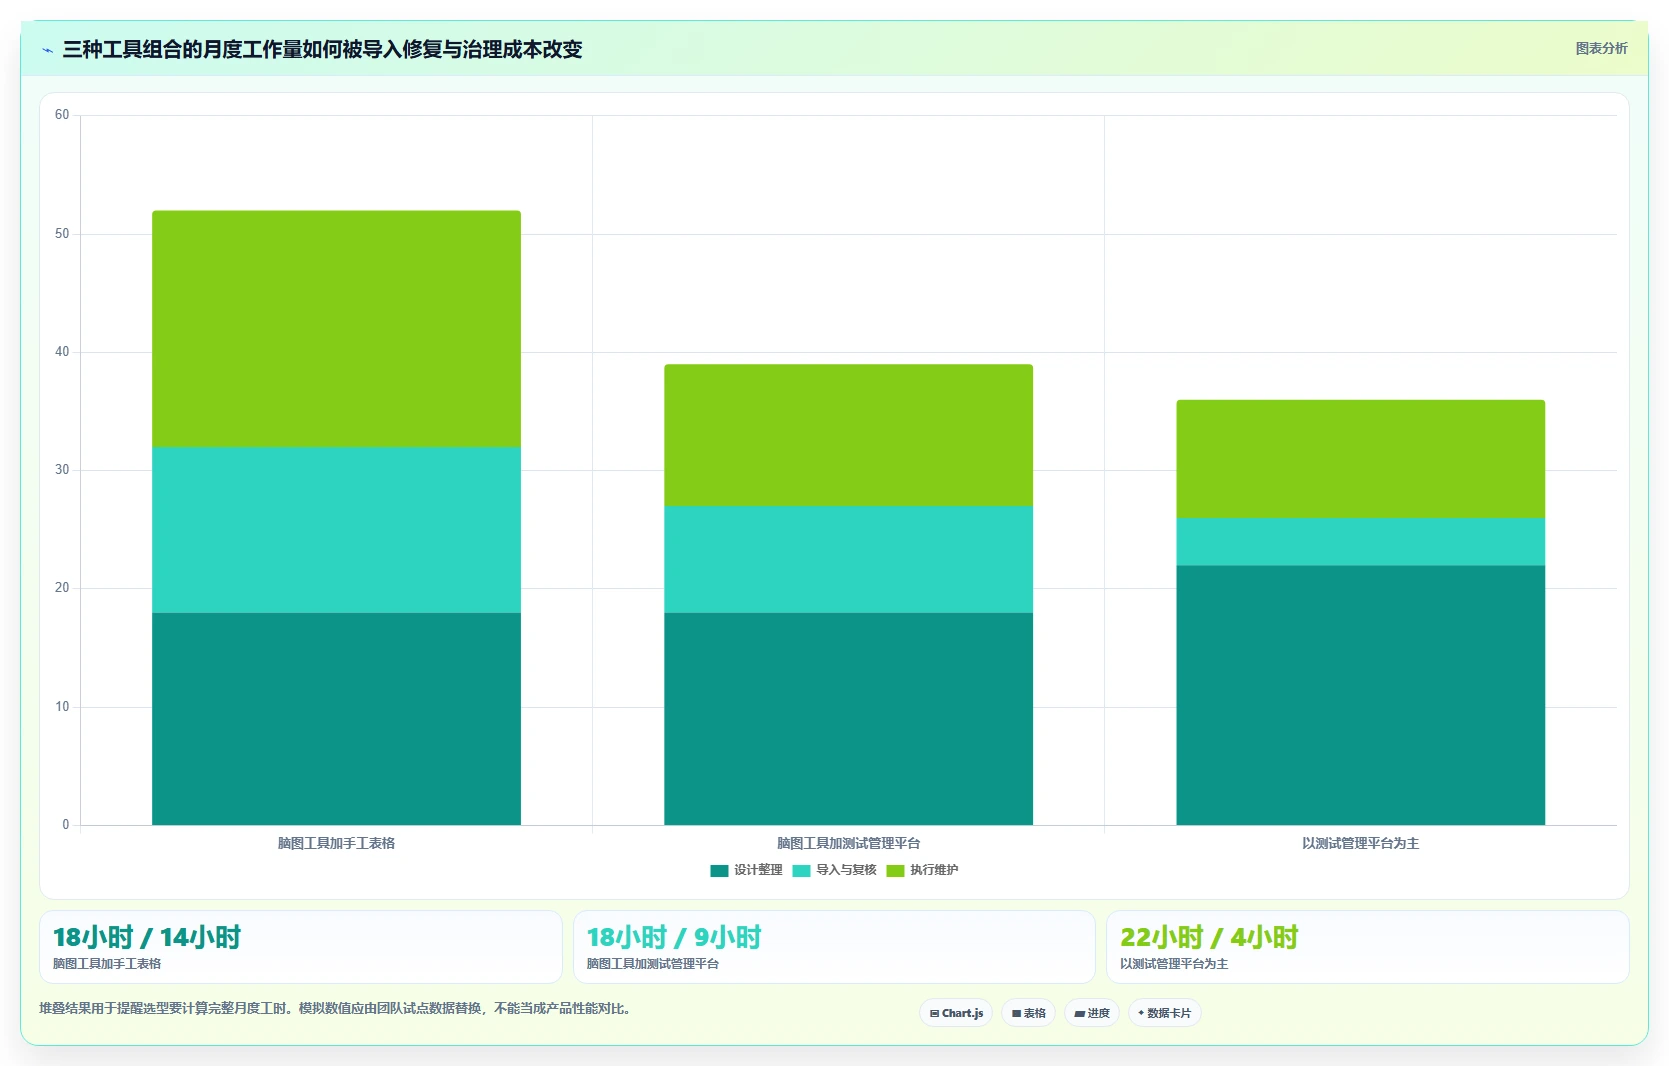Click the 导入与复核 segment of 脑图工具加手工表格 bar
The image size is (1669, 1066).
click(x=336, y=530)
